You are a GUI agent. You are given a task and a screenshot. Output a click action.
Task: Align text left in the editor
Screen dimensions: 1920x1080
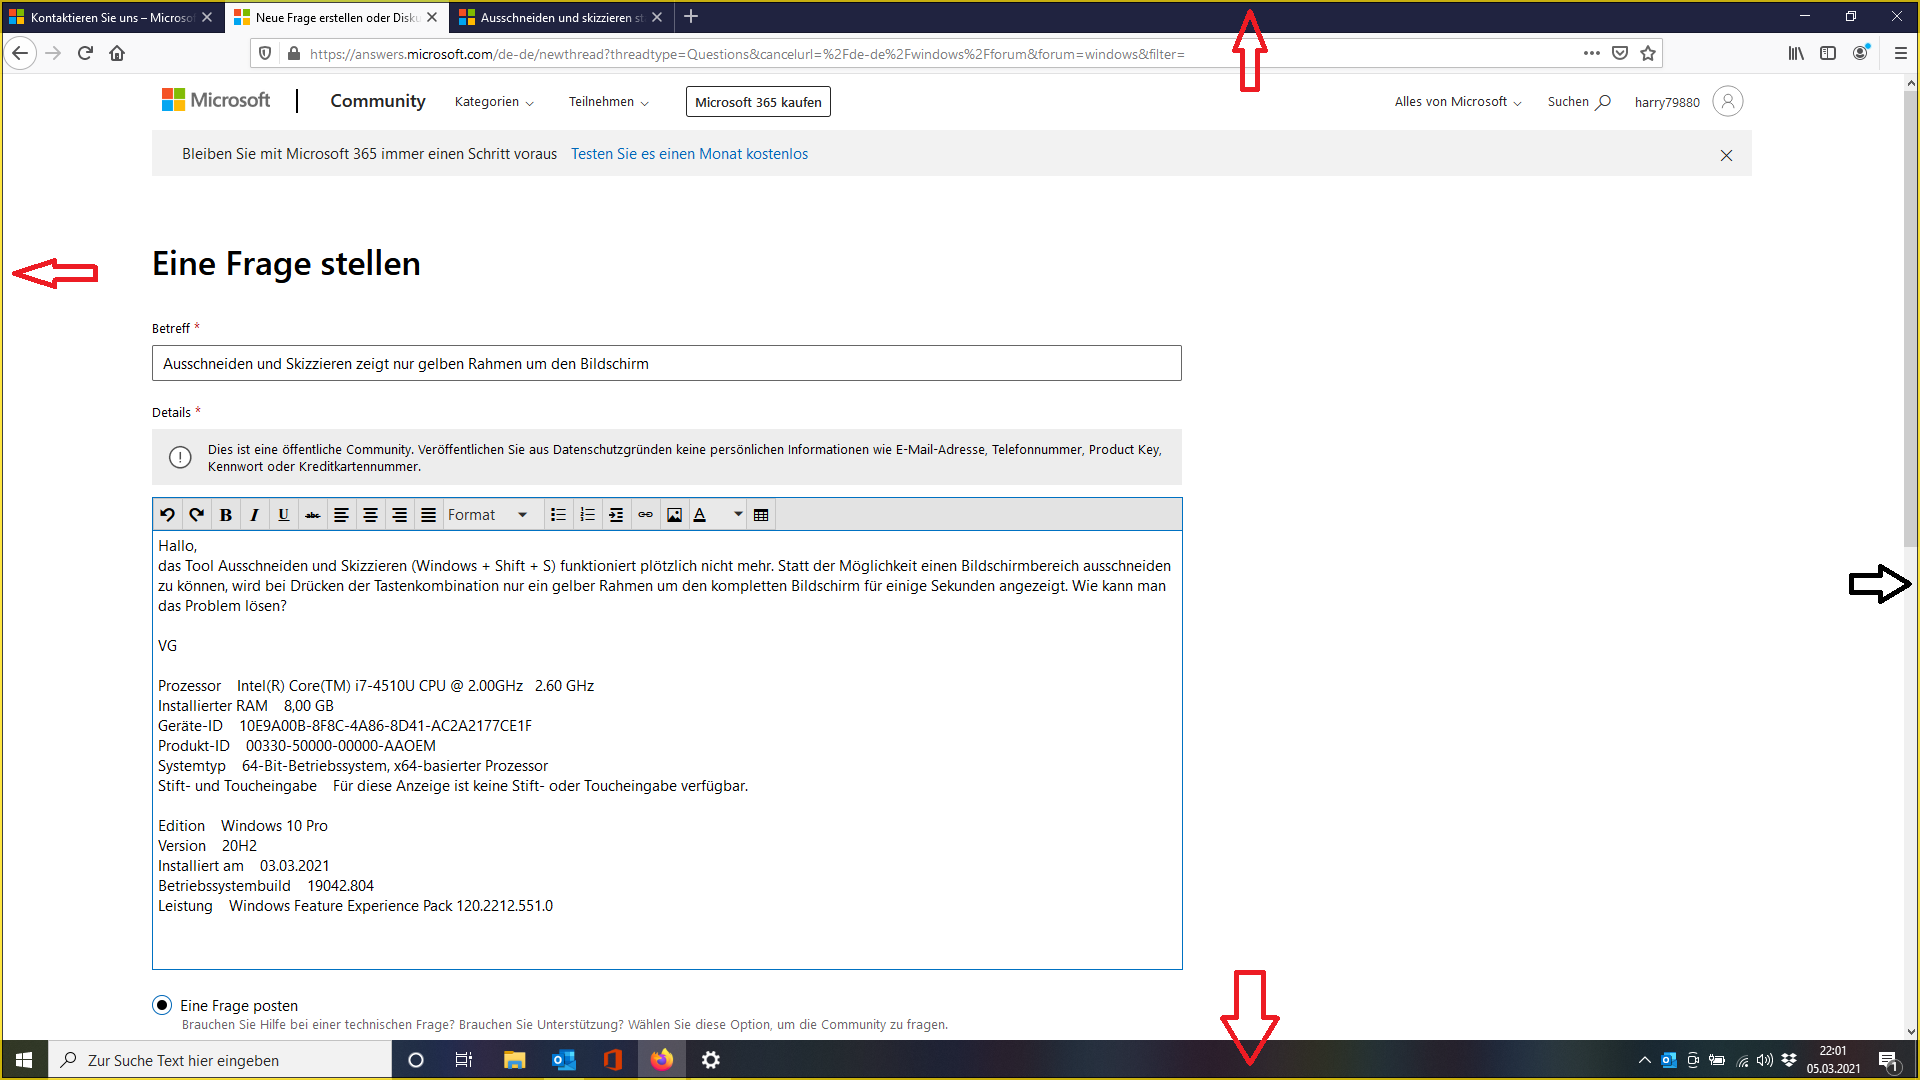[341, 515]
